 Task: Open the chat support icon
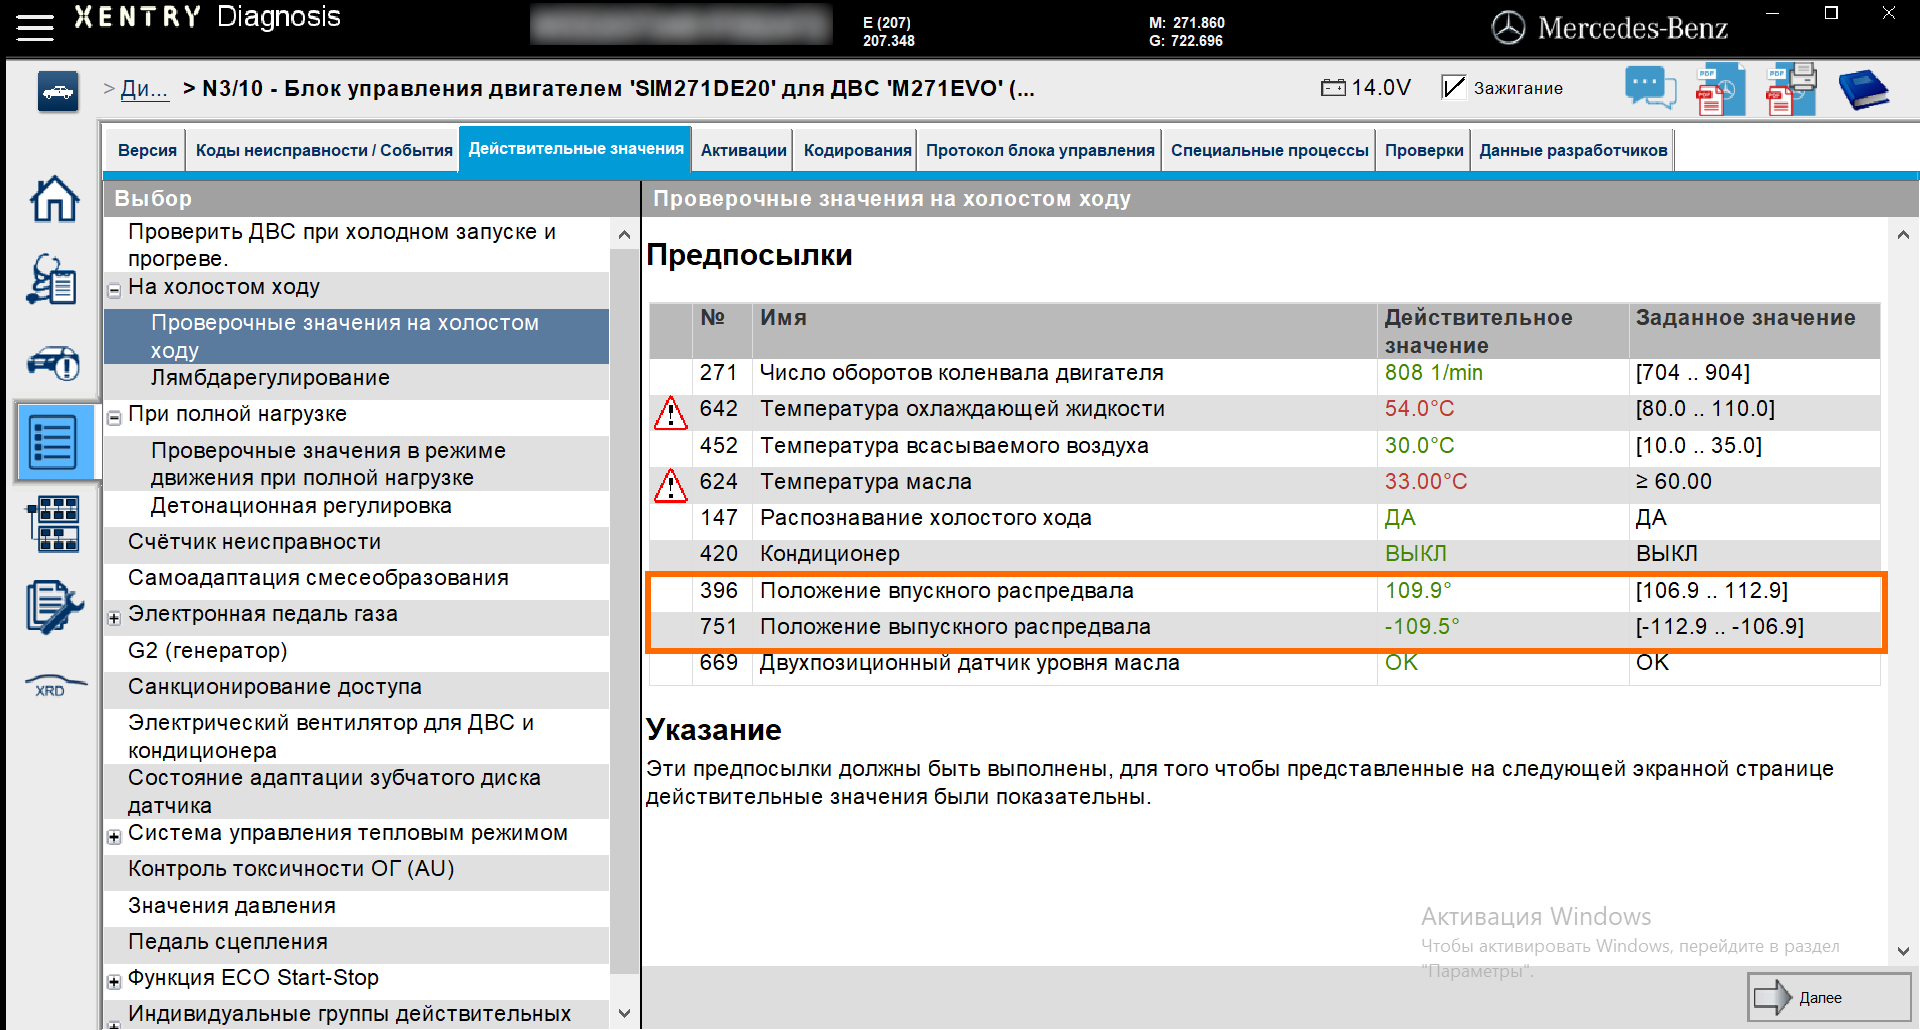tap(1650, 88)
